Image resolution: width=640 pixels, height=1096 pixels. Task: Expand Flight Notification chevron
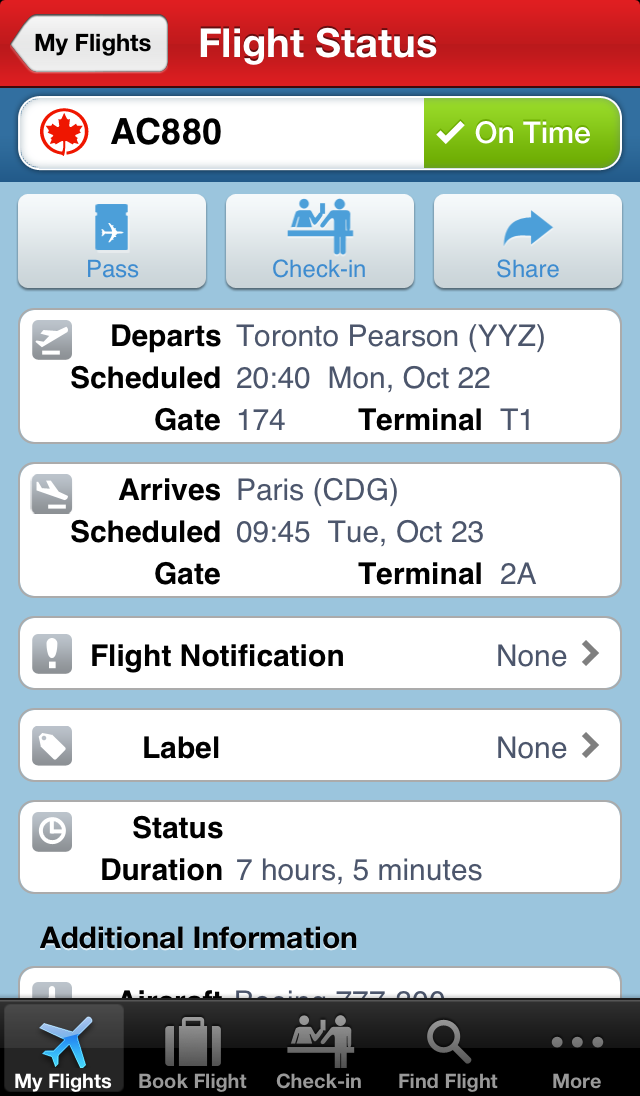[x=590, y=654]
